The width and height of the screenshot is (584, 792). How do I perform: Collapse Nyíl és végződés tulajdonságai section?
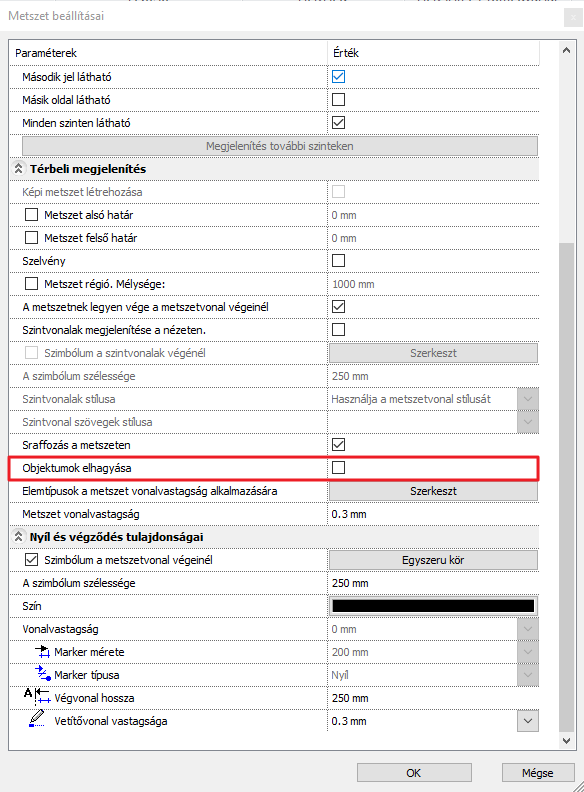18,536
